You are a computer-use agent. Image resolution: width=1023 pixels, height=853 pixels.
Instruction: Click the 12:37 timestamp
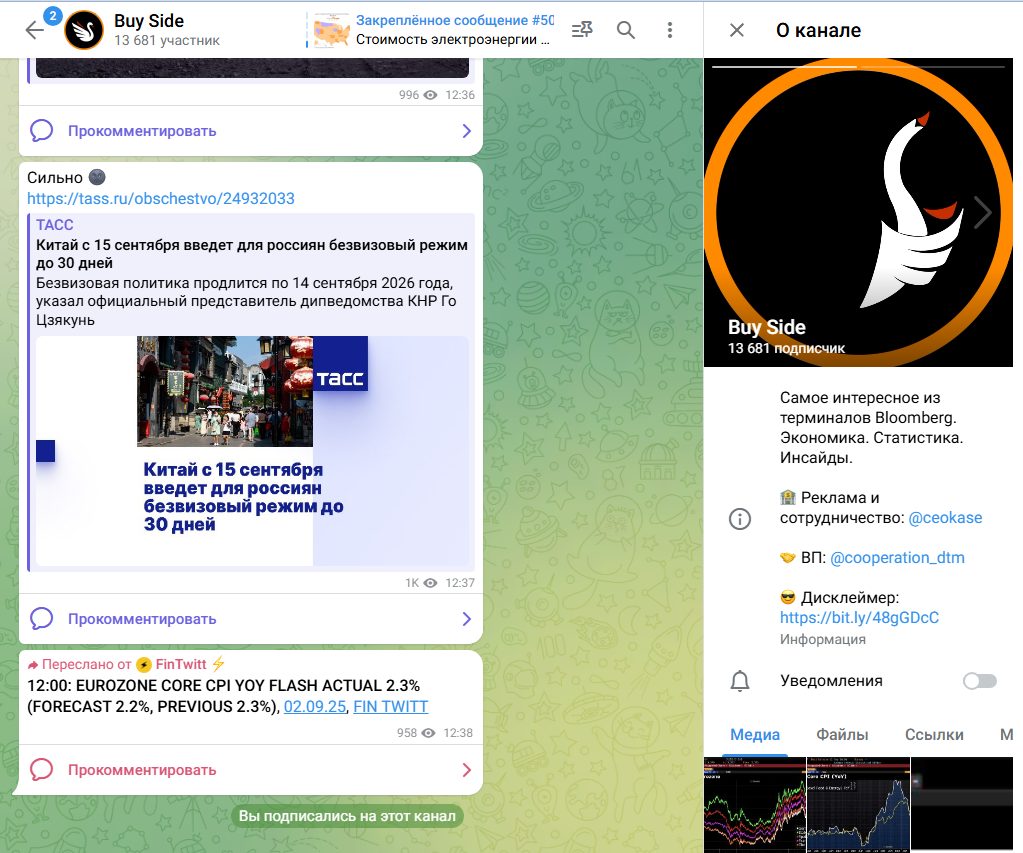point(460,583)
